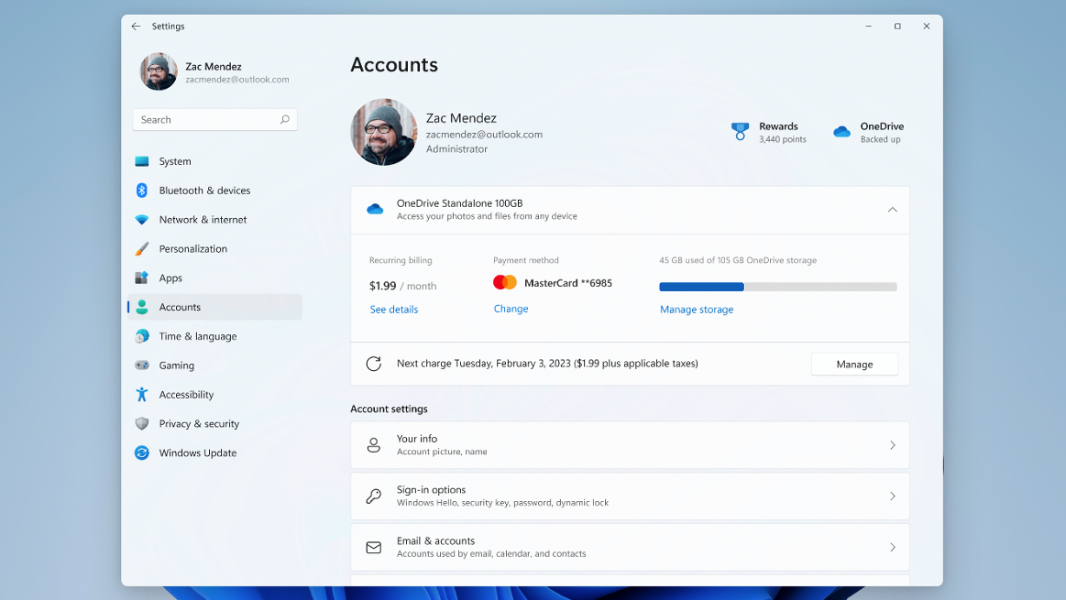Select Time & language in sidebar
The image size is (1066, 600).
click(197, 337)
